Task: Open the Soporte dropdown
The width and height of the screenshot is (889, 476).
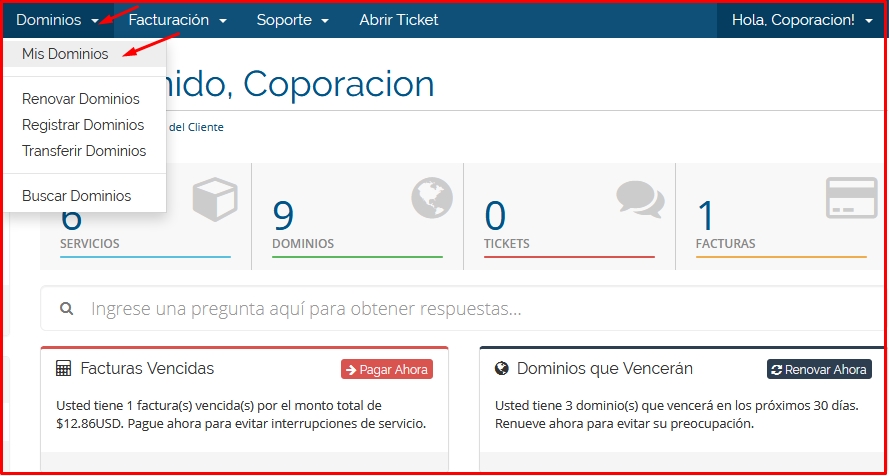Action: [293, 20]
